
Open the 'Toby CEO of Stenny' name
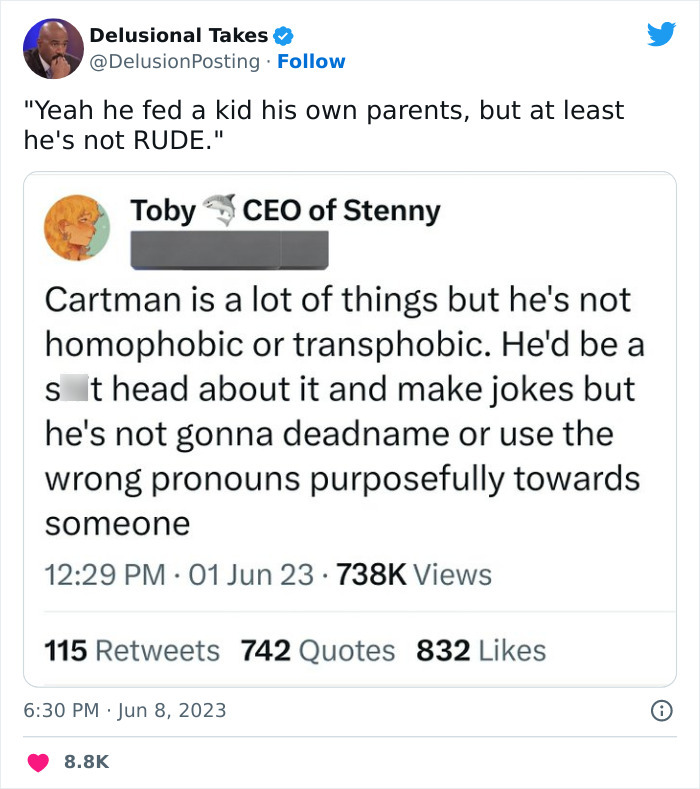coord(285,211)
